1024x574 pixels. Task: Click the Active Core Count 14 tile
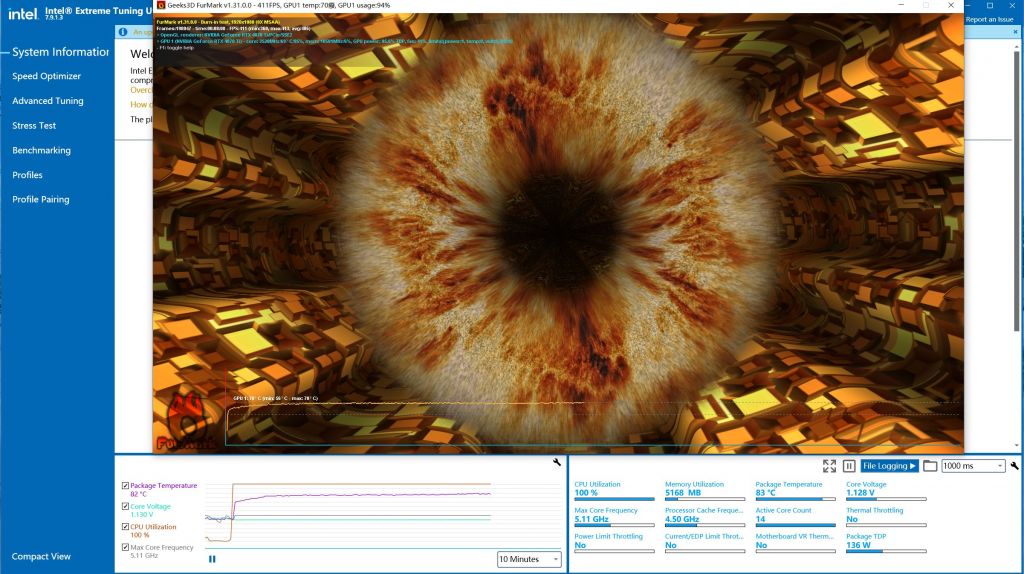795,517
